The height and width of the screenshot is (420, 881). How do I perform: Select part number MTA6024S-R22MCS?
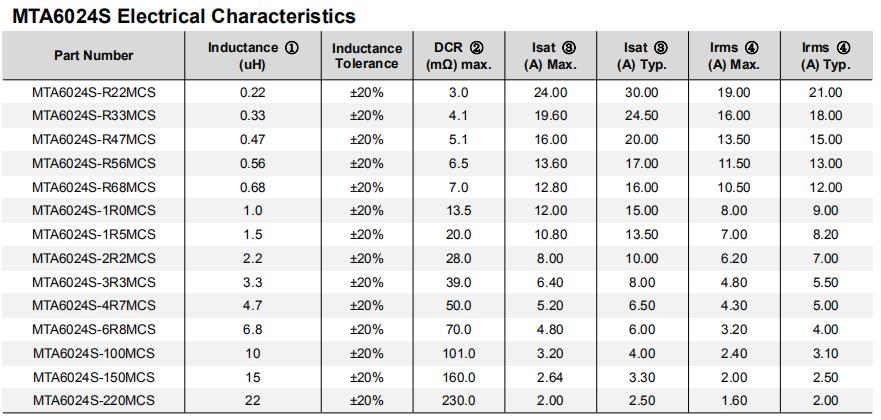94,92
